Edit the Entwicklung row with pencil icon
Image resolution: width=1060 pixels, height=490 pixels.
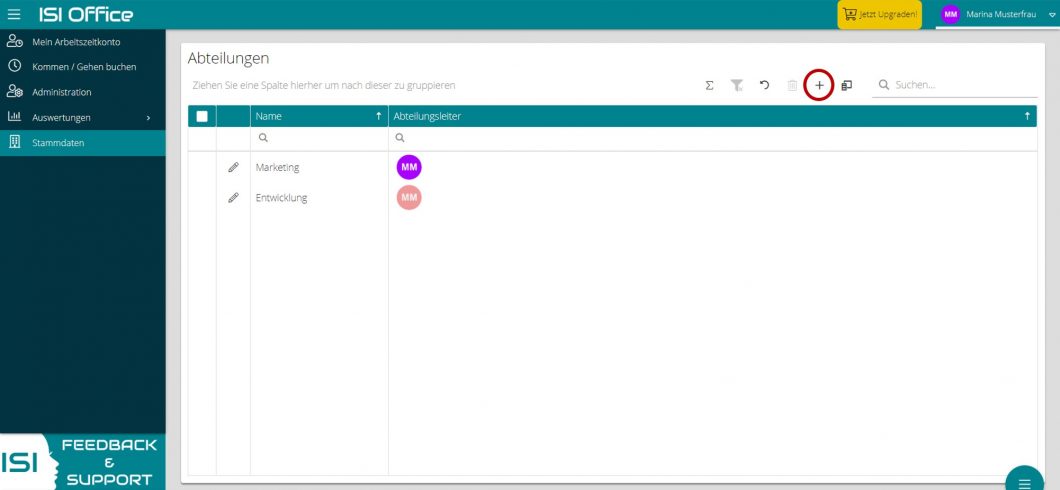click(233, 198)
